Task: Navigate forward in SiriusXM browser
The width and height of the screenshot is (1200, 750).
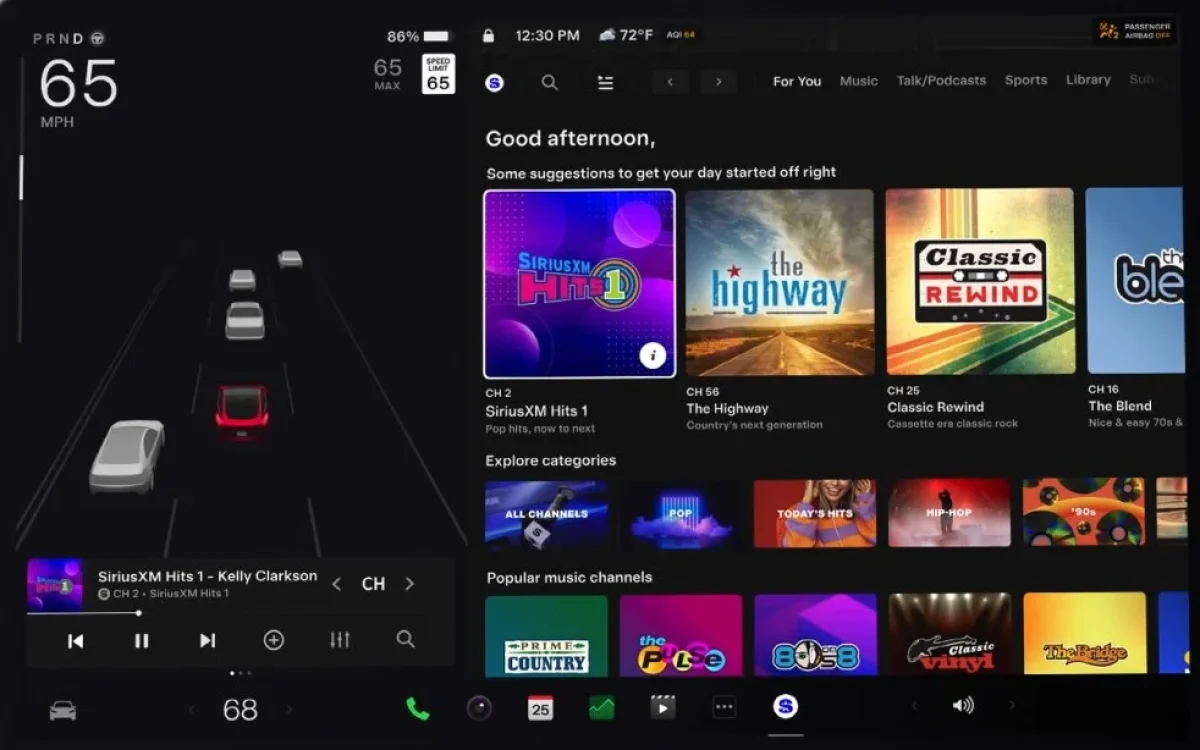Action: tap(718, 82)
